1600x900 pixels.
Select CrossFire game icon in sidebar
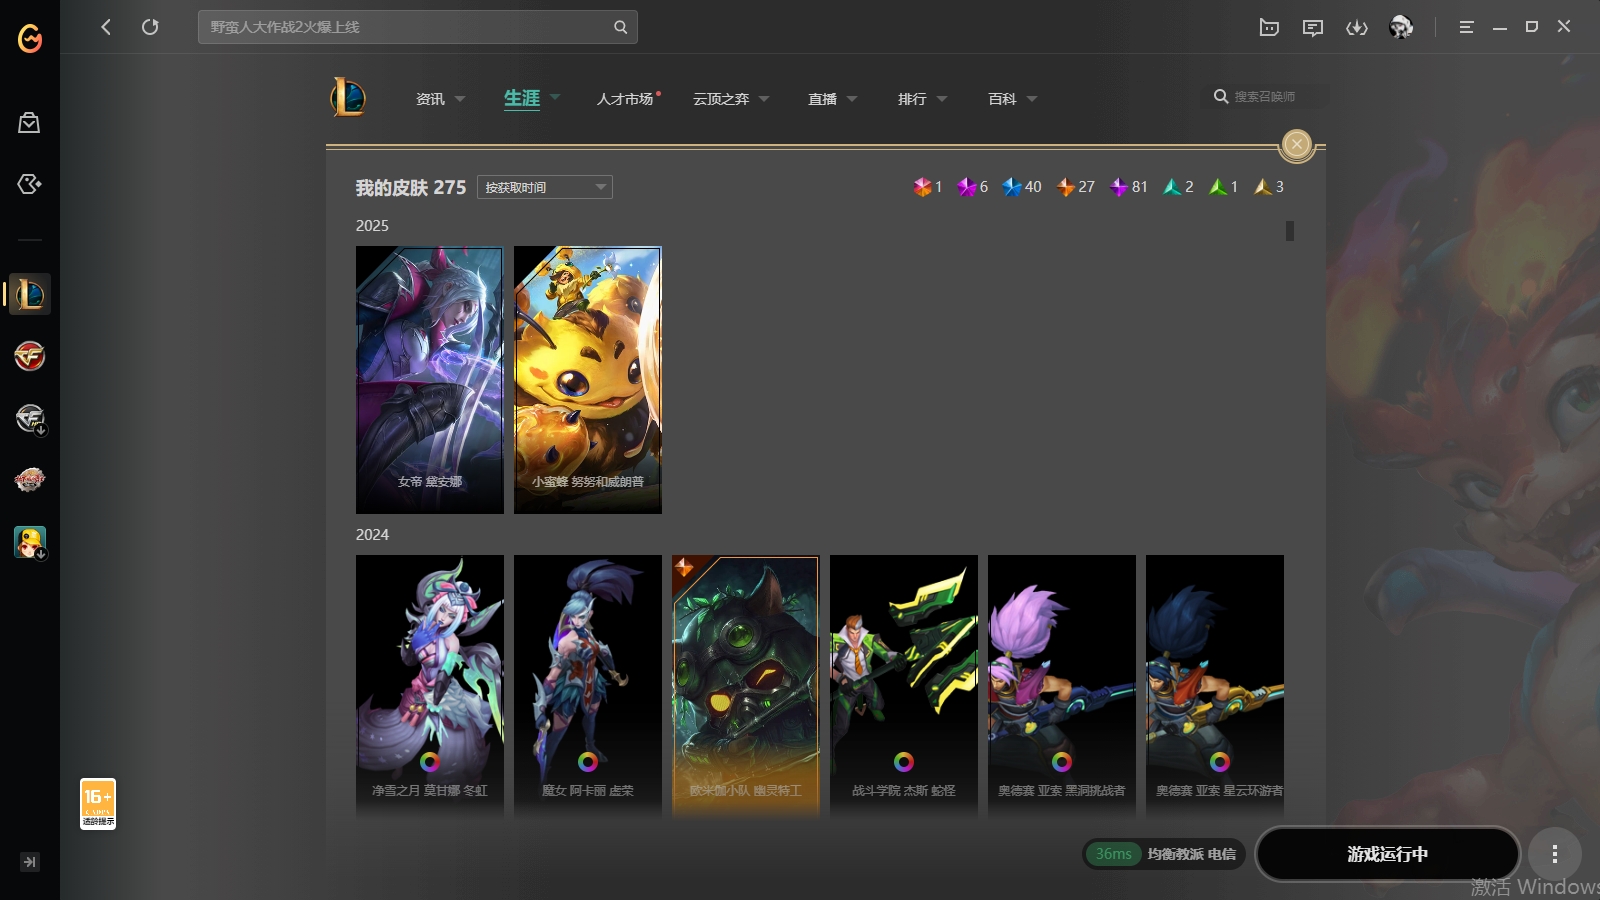(x=30, y=356)
